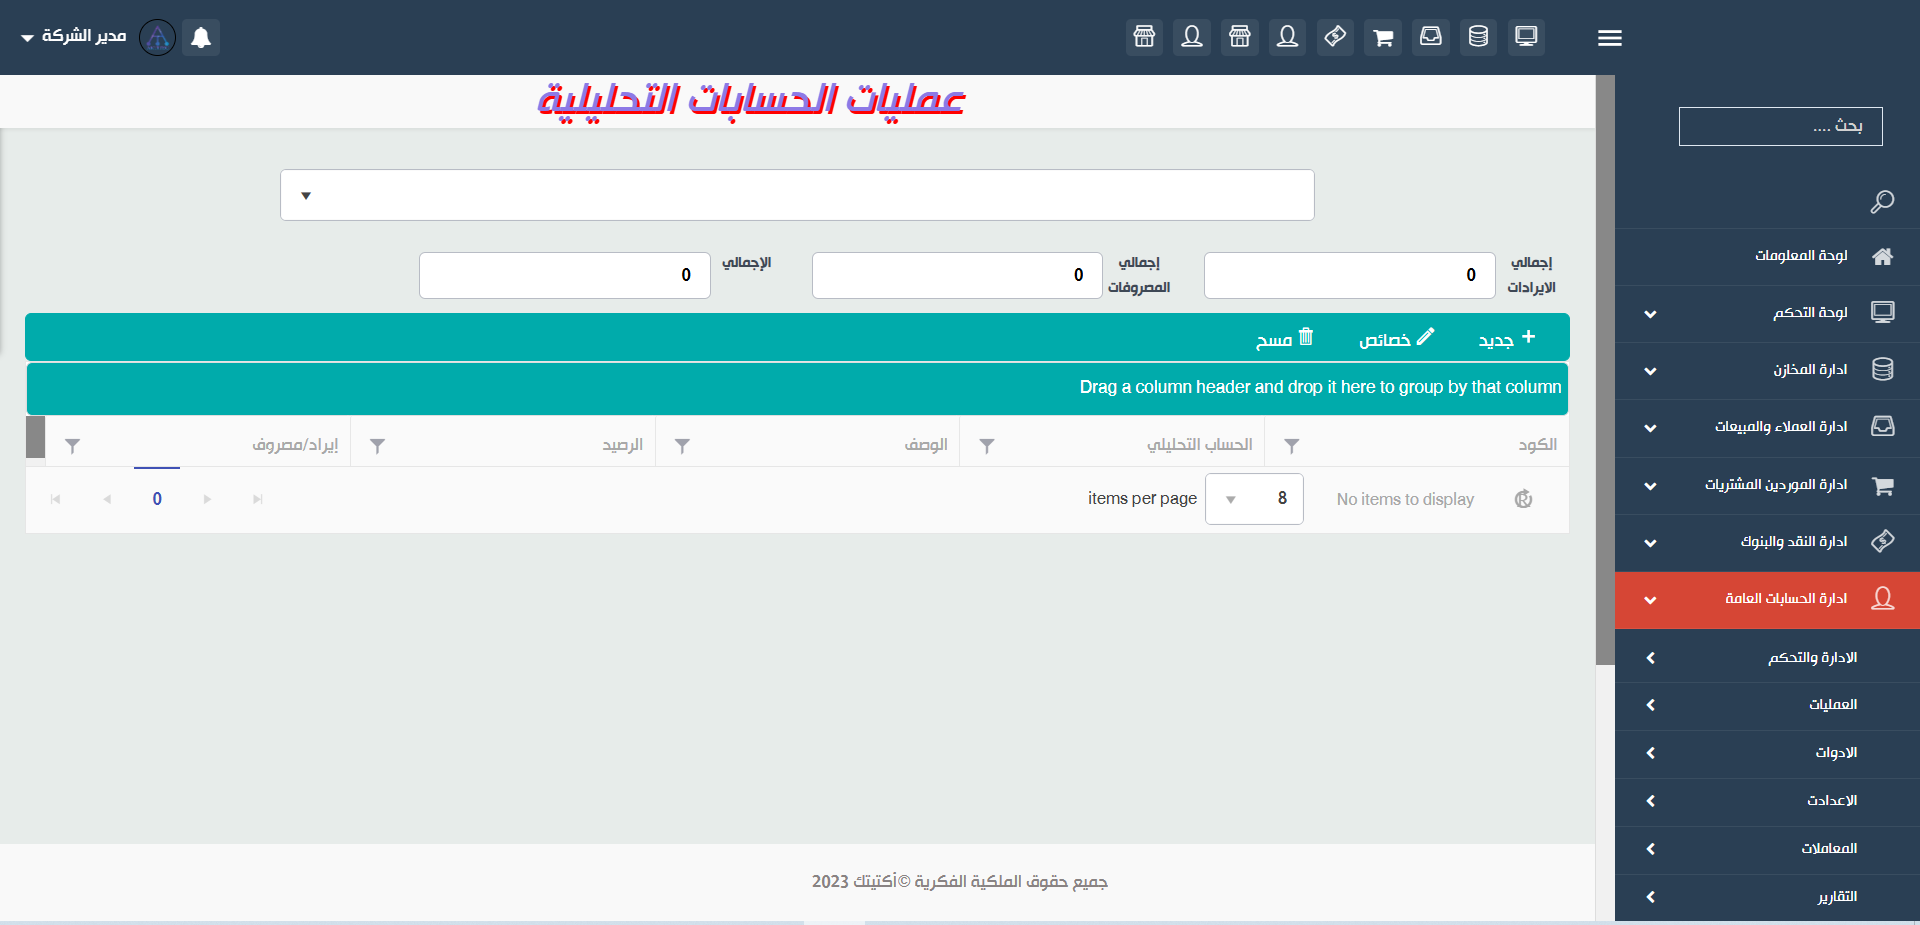Expand ادارة العملاء والمبيعات sidebar menu

[1767, 427]
